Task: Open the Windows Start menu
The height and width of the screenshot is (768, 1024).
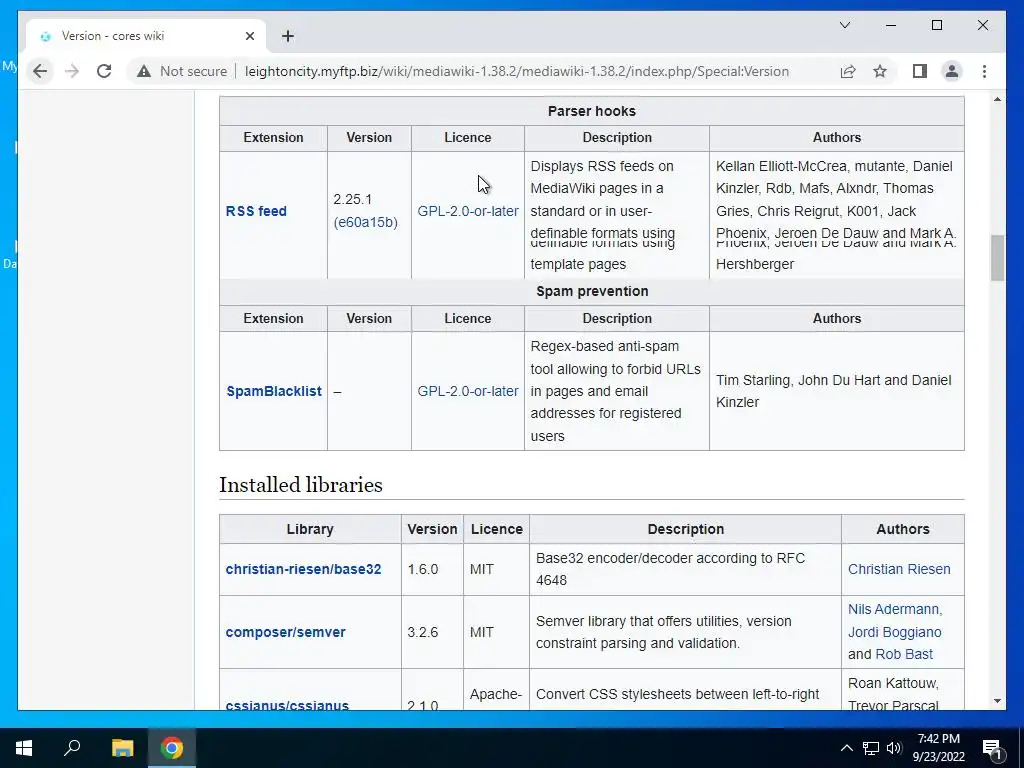Action: pyautogui.click(x=24, y=748)
